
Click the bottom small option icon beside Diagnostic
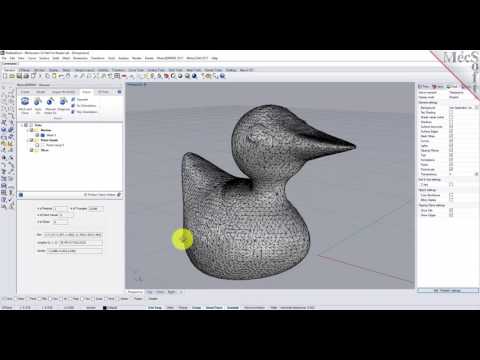[73, 112]
